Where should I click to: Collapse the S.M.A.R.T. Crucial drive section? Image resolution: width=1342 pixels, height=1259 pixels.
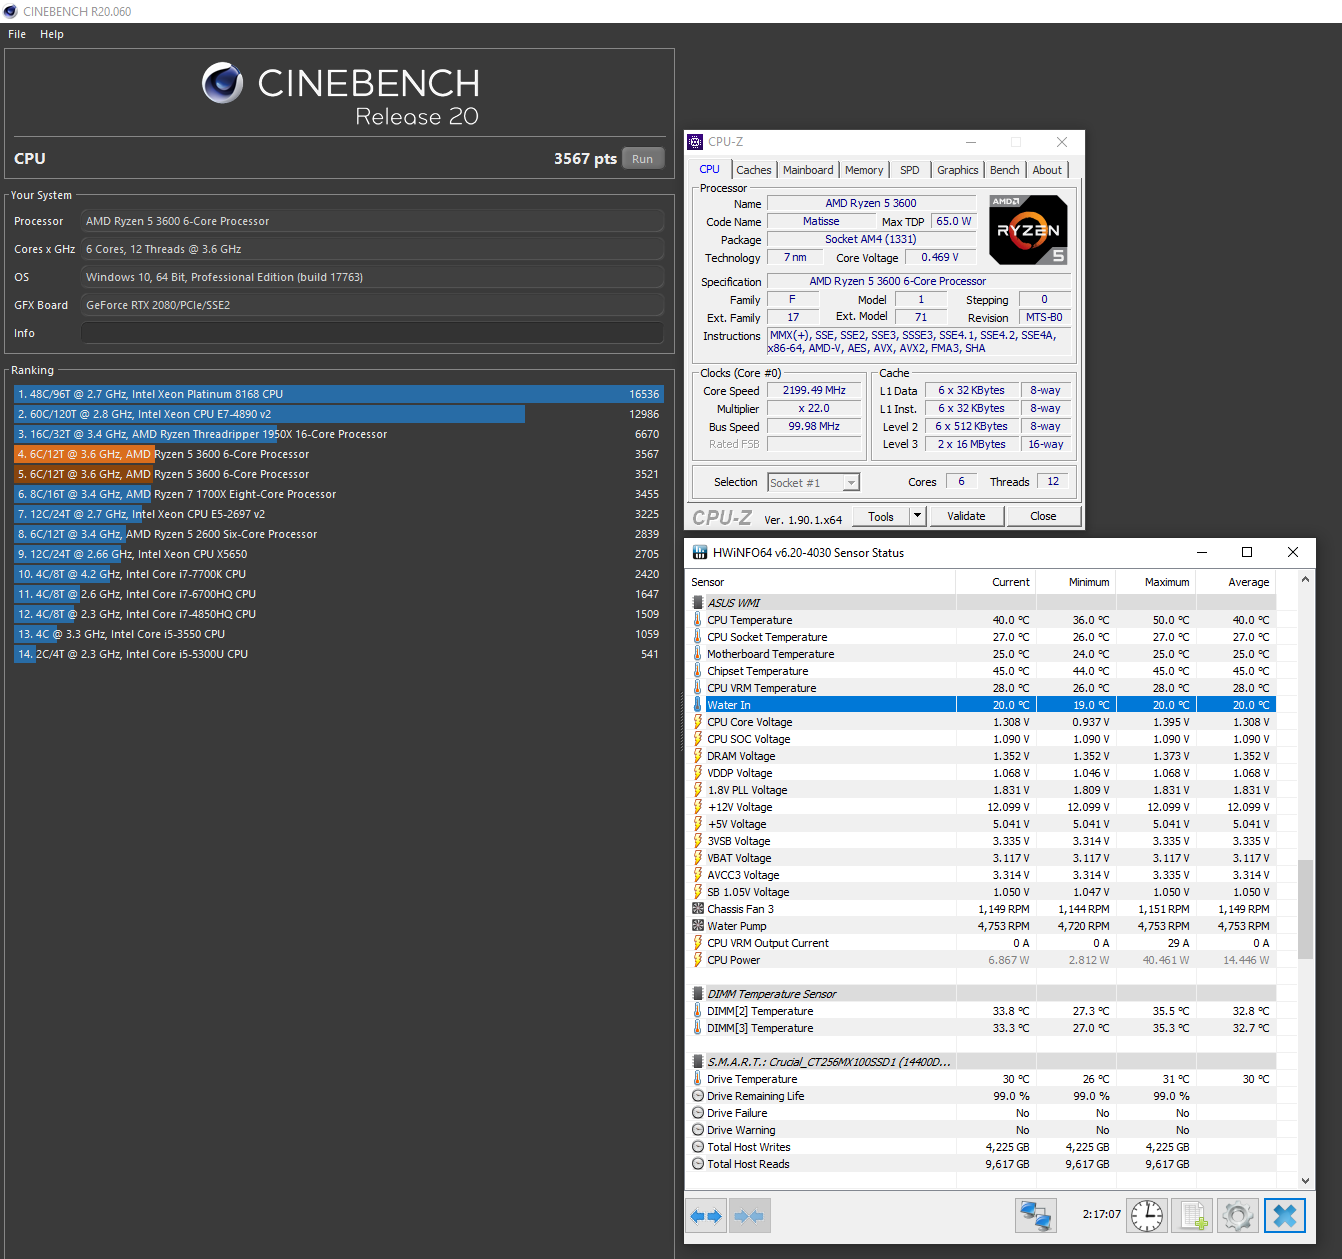coord(698,1061)
